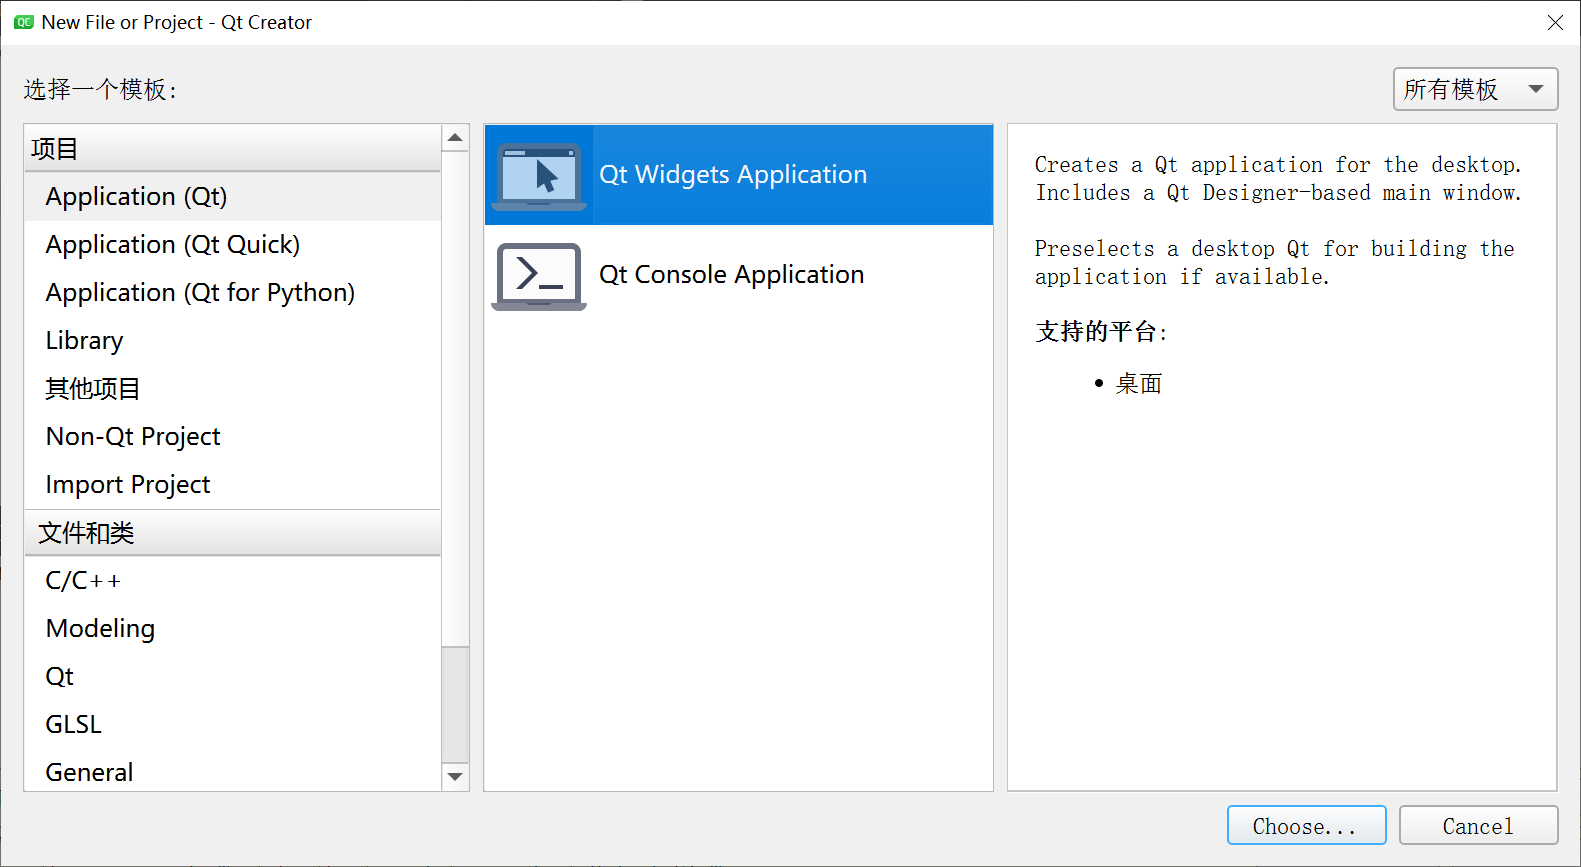The height and width of the screenshot is (867, 1581).
Task: Click the 支持的平台 heading
Action: point(1101,332)
